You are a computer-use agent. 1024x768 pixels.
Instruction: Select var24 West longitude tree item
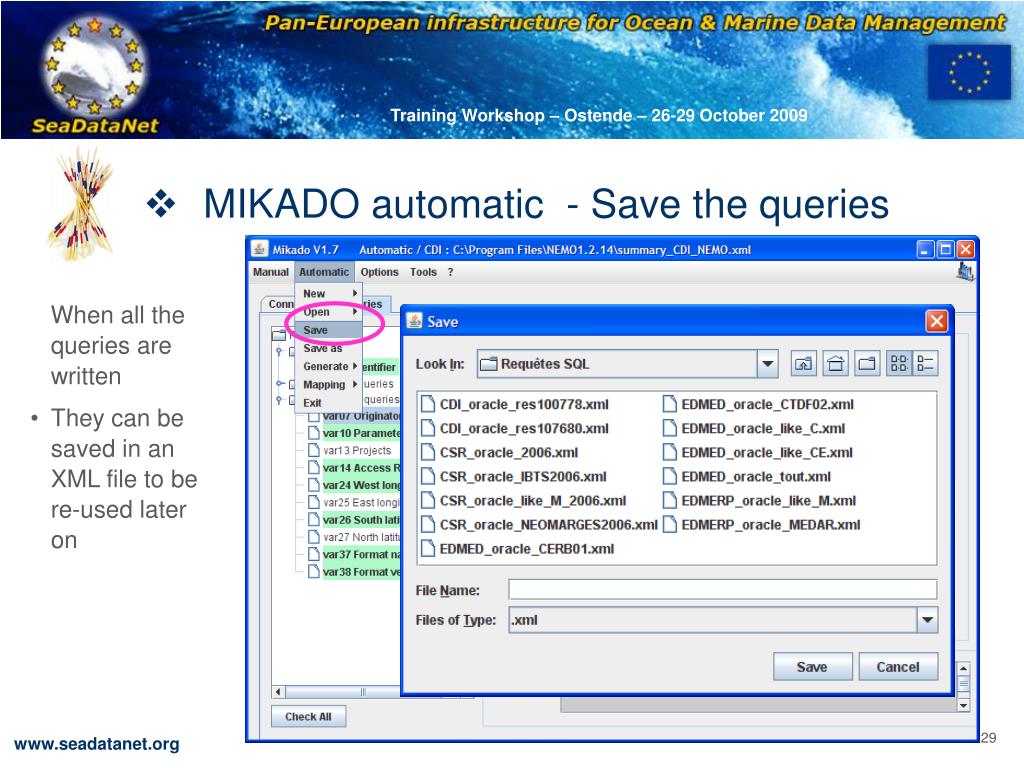click(355, 485)
